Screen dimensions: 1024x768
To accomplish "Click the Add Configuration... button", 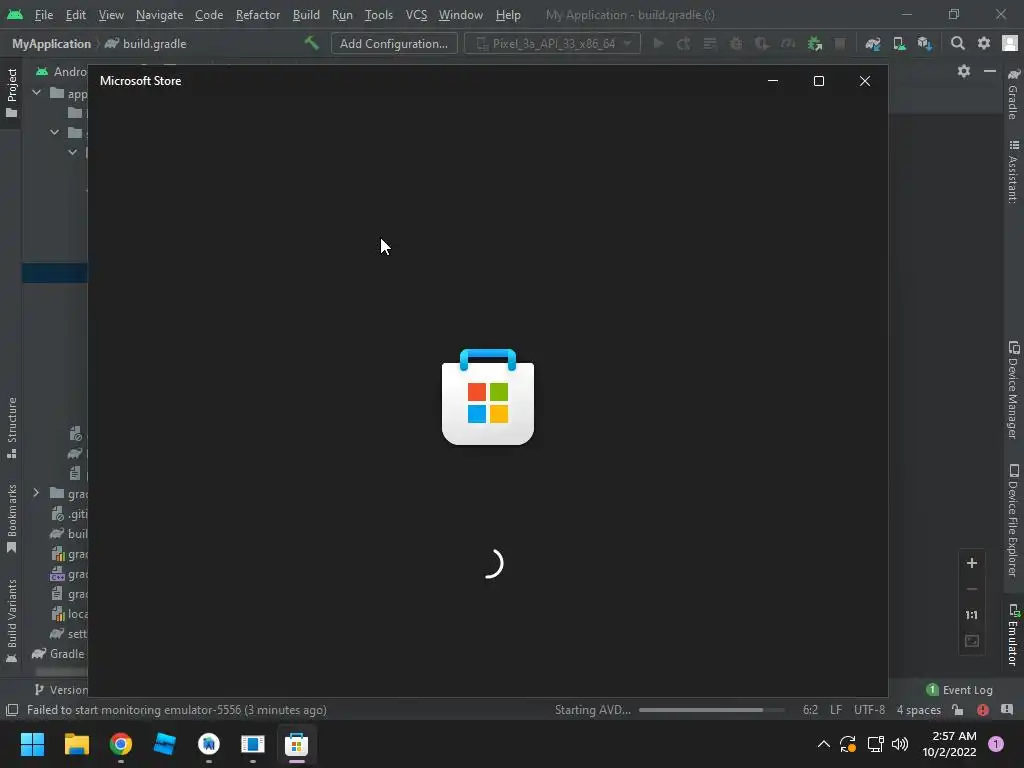I will [x=394, y=44].
